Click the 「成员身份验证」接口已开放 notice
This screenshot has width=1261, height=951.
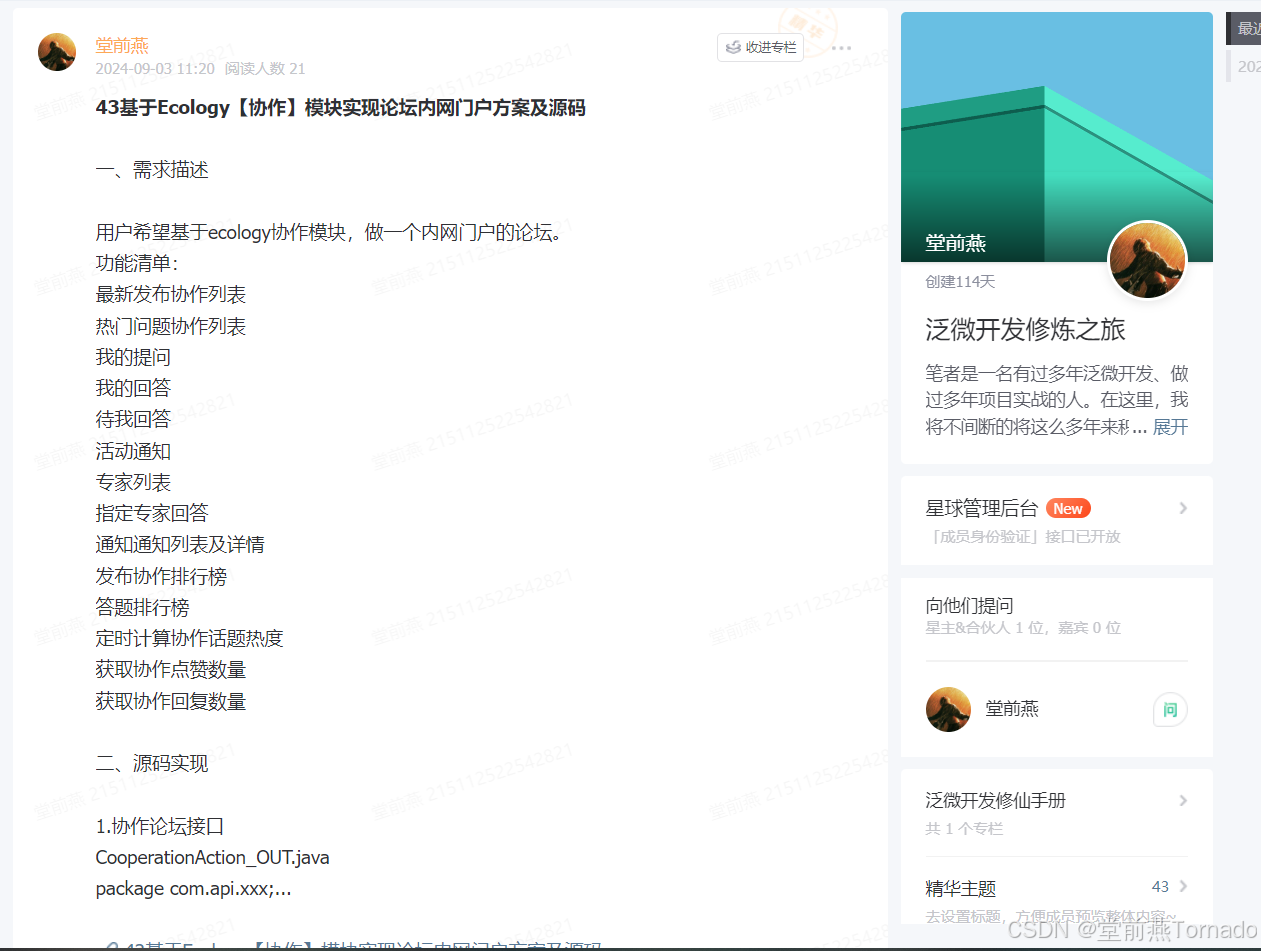click(1024, 536)
